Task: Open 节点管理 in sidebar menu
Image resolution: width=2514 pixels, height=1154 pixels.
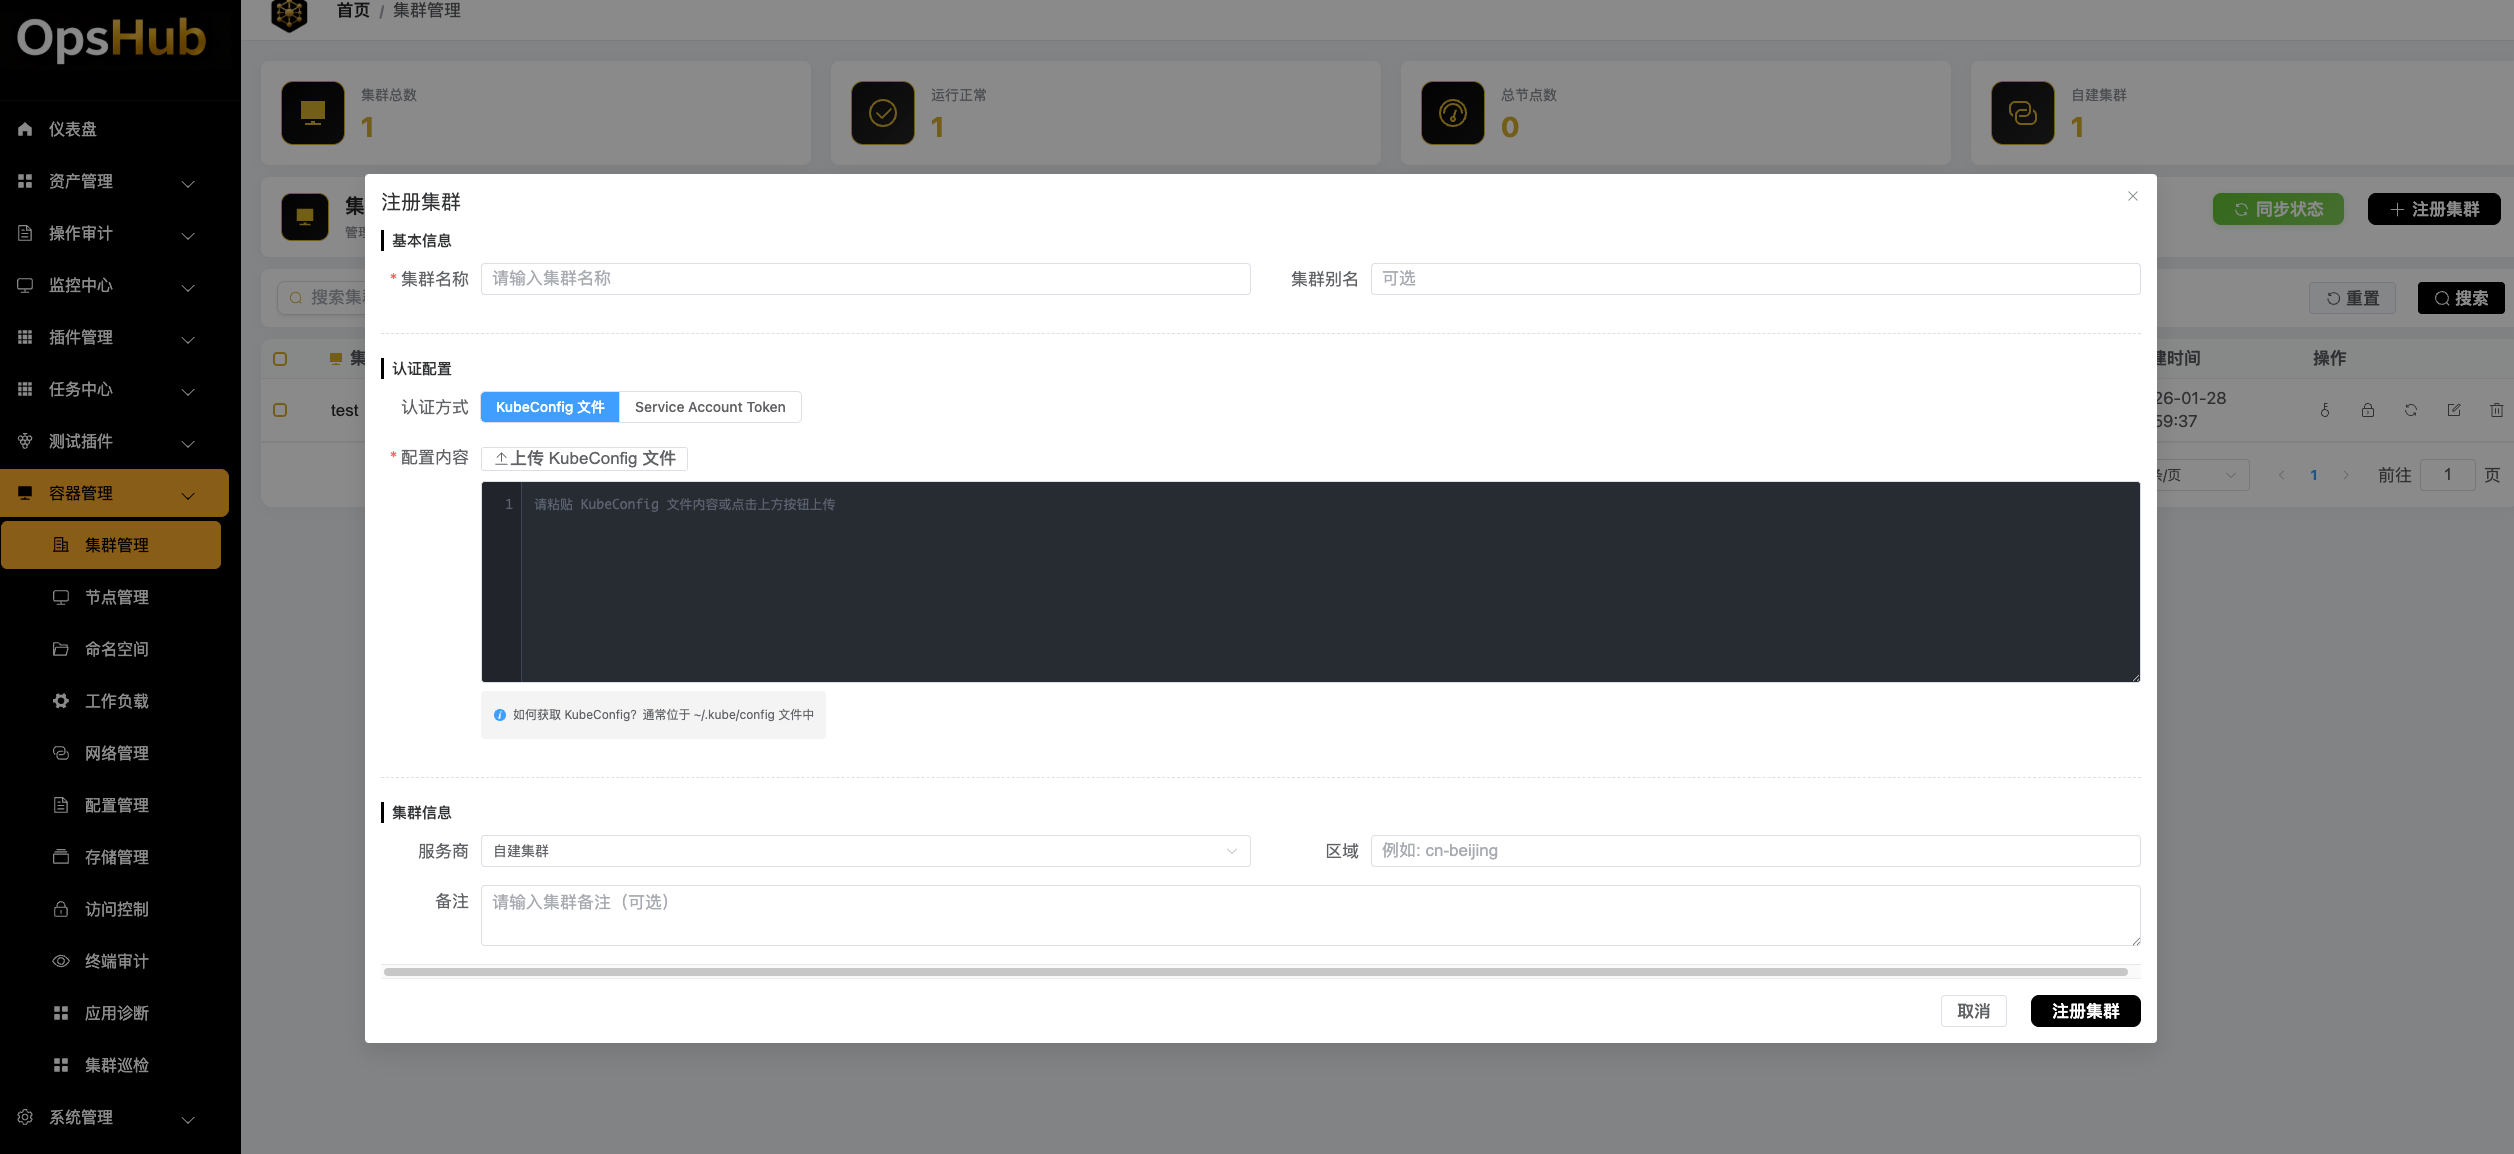Action: (116, 597)
